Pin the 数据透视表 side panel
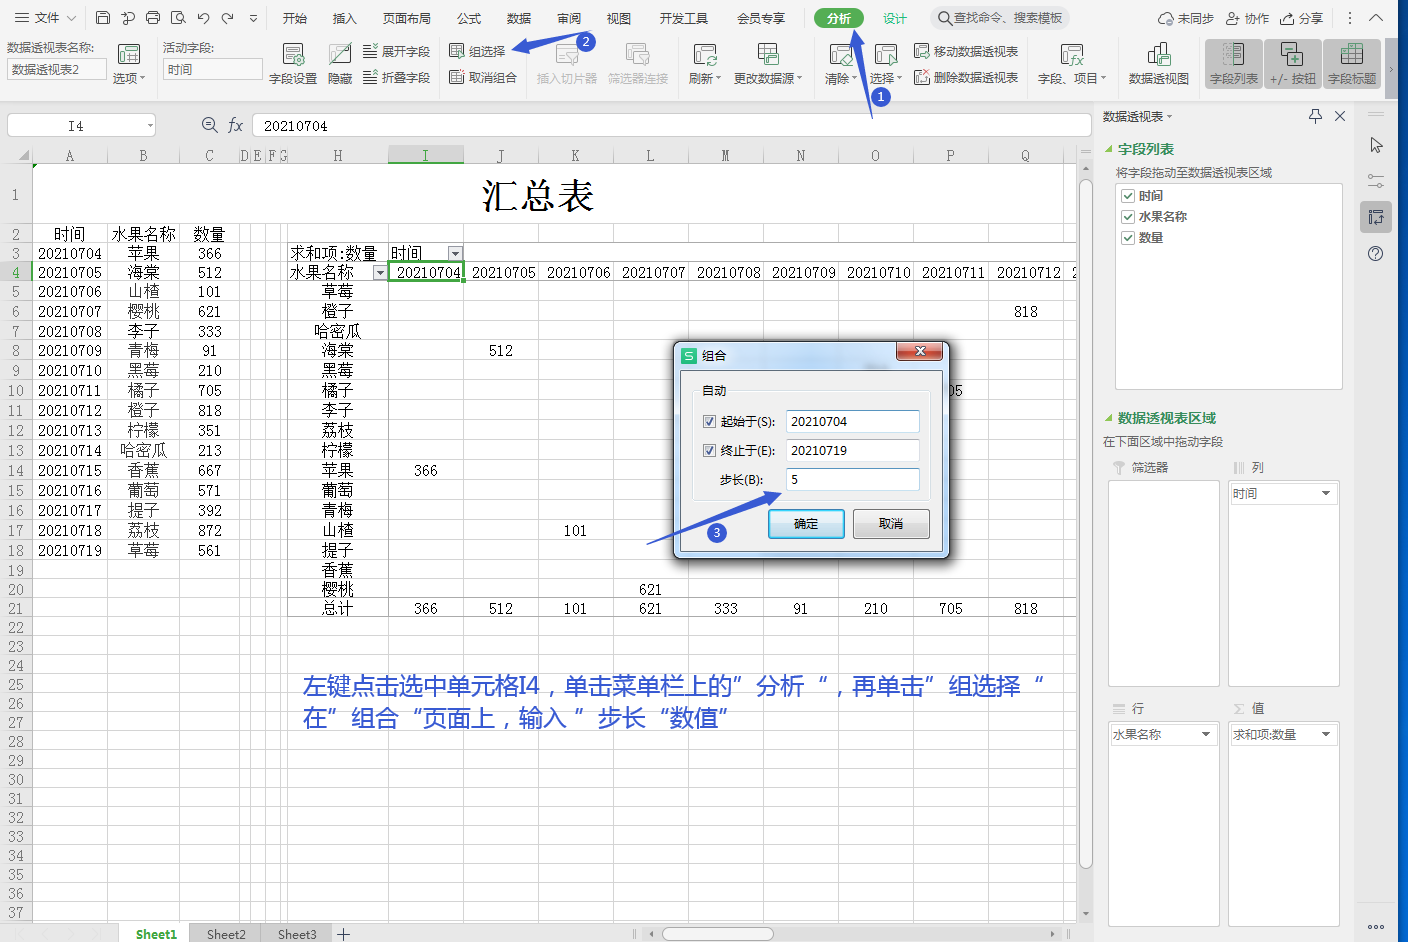Screen dimensions: 1408x942 [x=1315, y=116]
